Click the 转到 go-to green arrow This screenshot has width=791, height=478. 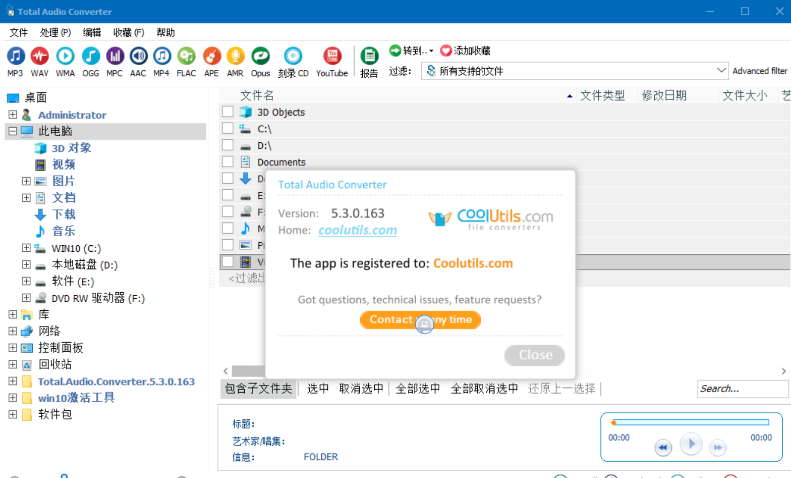(x=394, y=50)
